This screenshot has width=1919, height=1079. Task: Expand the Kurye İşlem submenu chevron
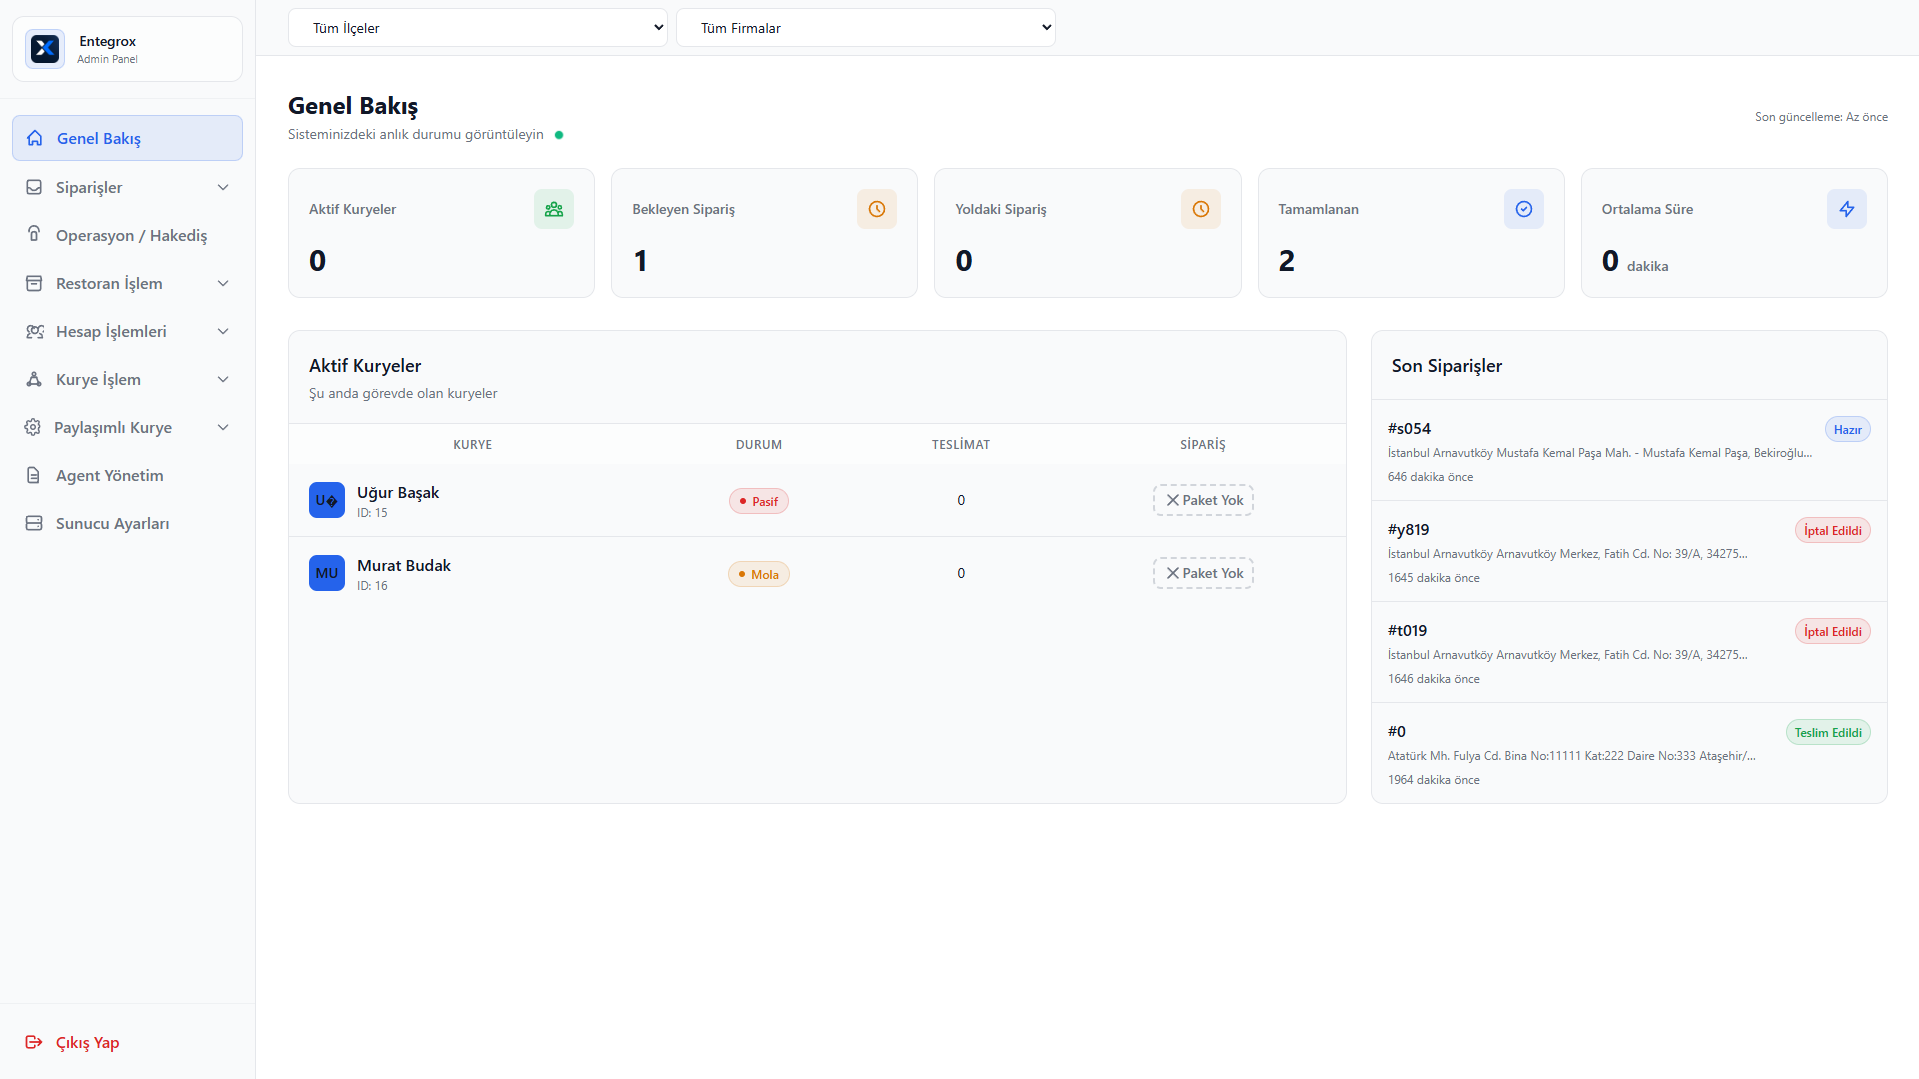223,379
